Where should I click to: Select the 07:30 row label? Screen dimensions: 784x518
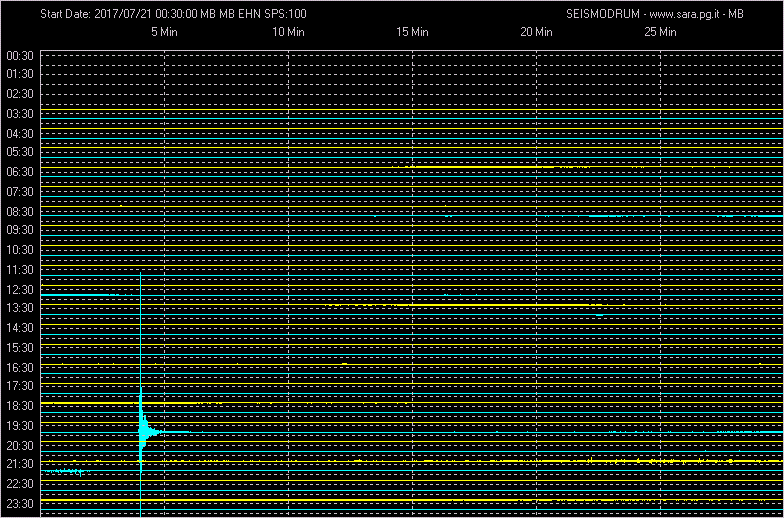point(20,192)
